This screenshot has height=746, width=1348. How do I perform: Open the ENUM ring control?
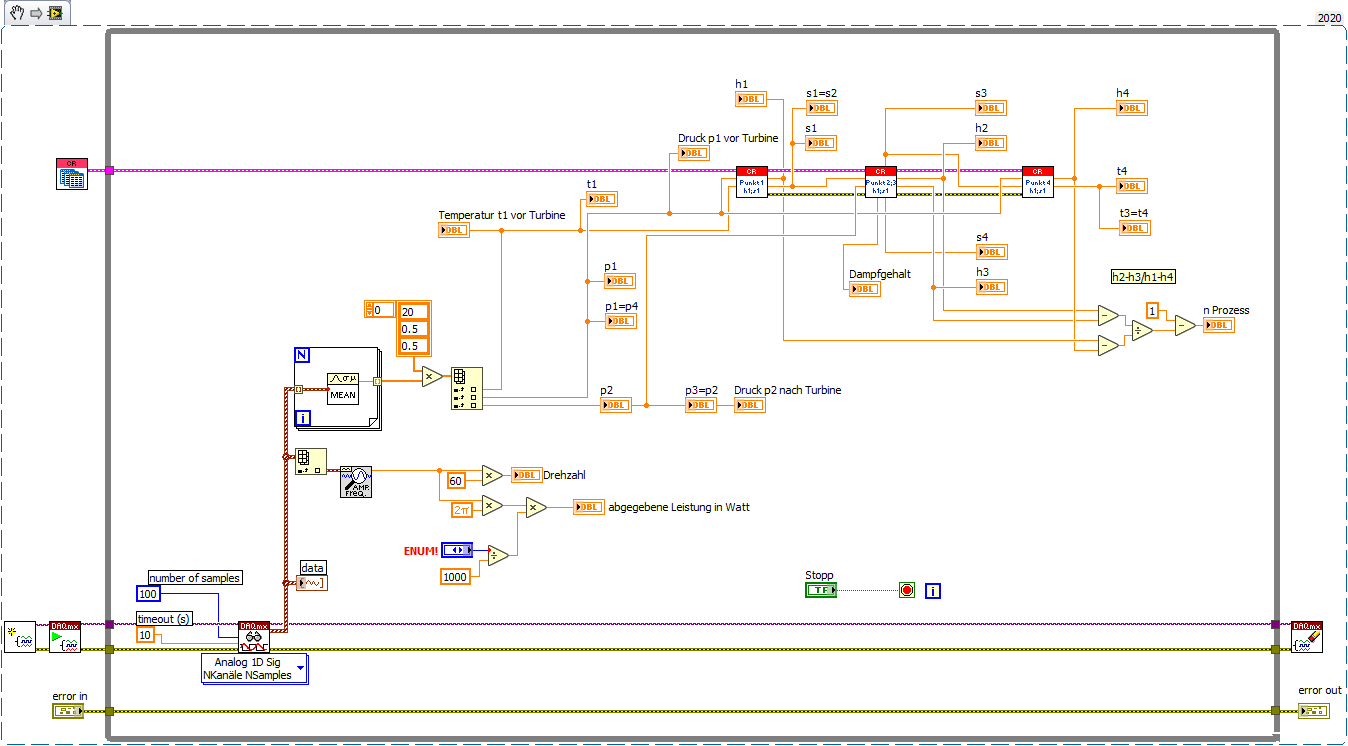pos(457,550)
